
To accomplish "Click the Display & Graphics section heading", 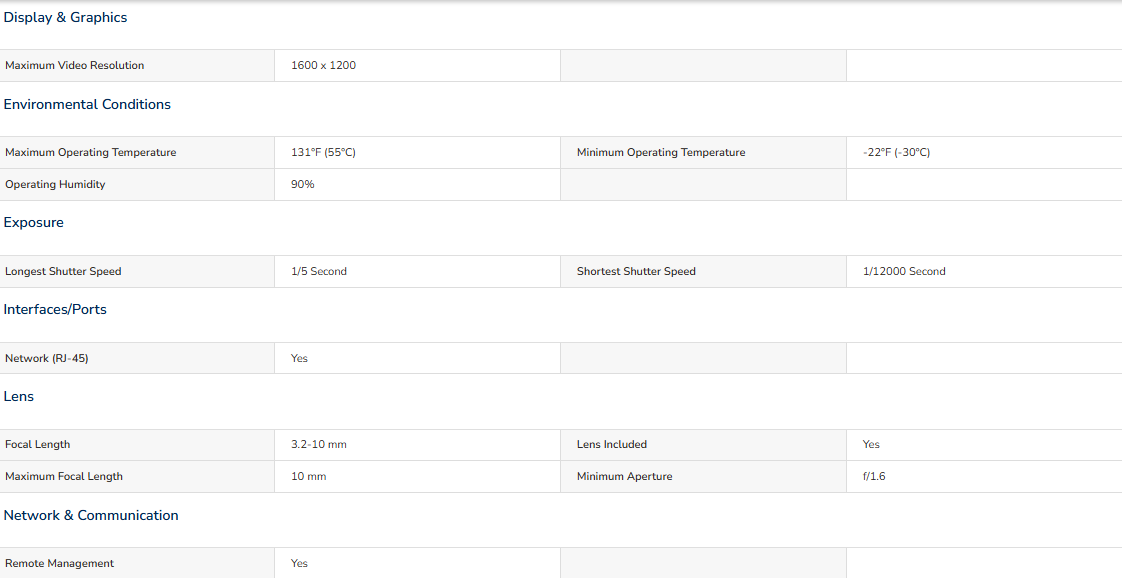I will (65, 17).
